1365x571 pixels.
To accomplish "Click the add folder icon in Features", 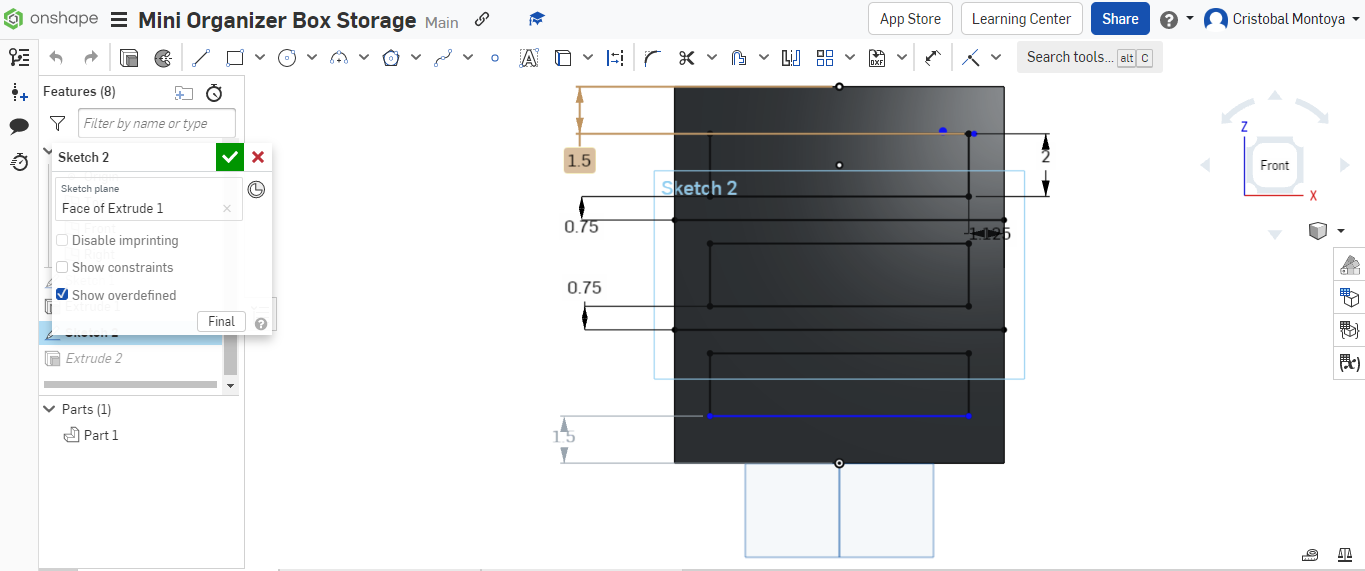I will [183, 93].
